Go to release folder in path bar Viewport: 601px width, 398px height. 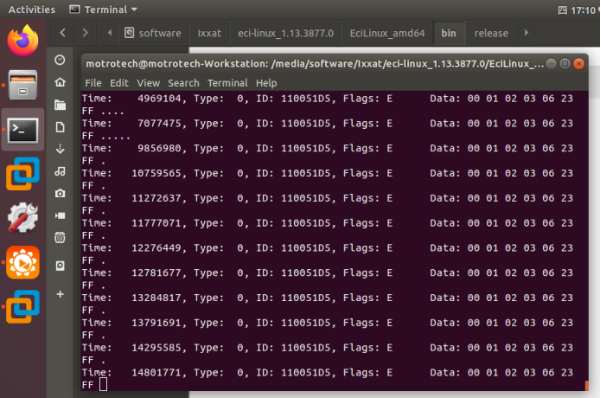click(491, 33)
